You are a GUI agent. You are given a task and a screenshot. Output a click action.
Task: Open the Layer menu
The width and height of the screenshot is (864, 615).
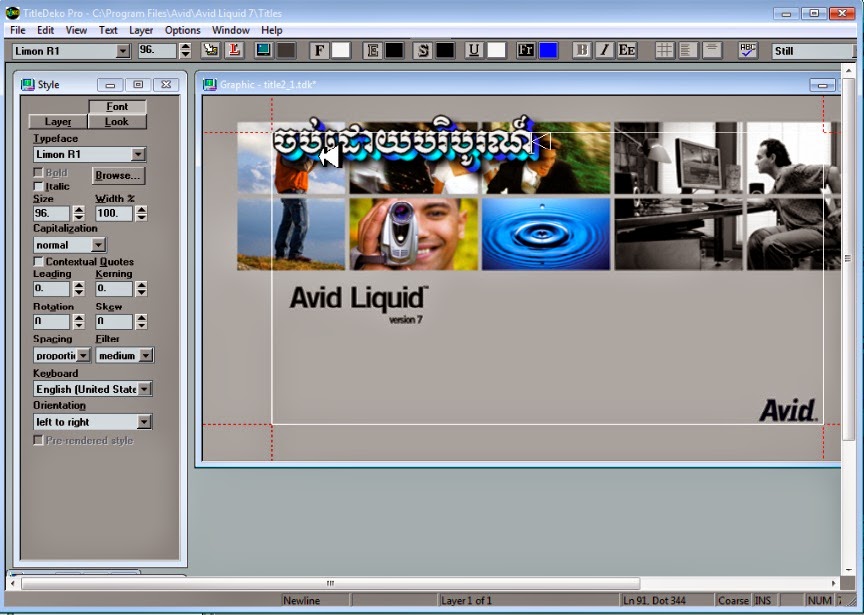pos(139,30)
